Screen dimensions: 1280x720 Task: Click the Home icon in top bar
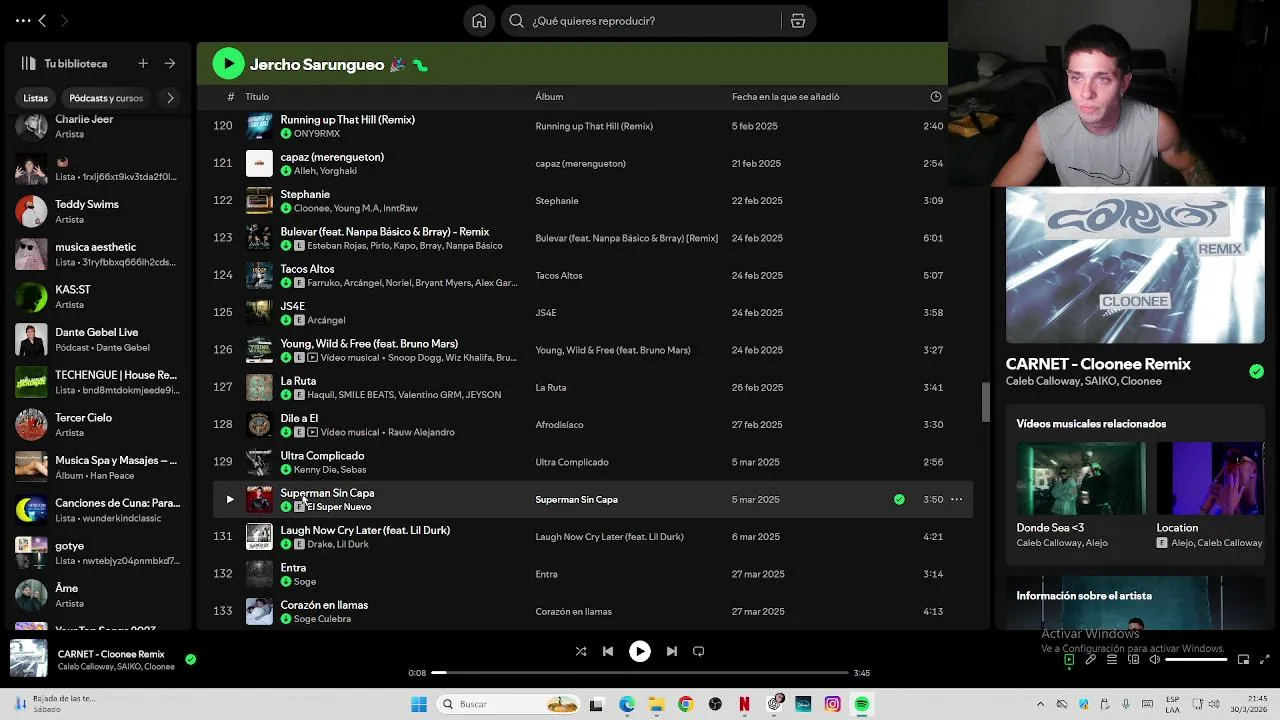click(x=479, y=20)
